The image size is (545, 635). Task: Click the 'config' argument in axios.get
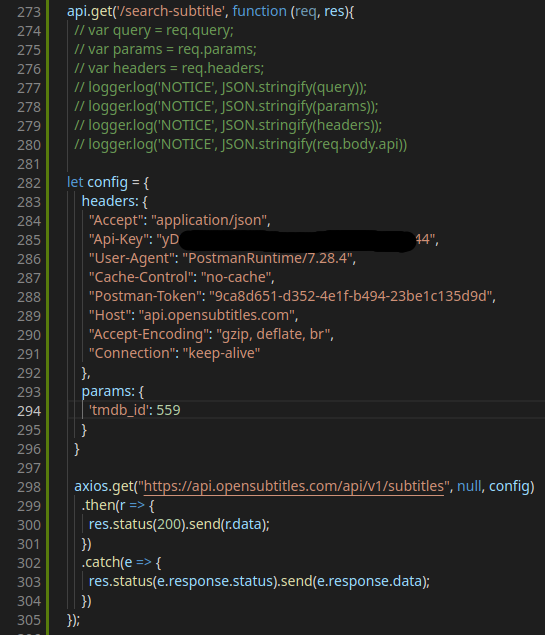(509, 486)
